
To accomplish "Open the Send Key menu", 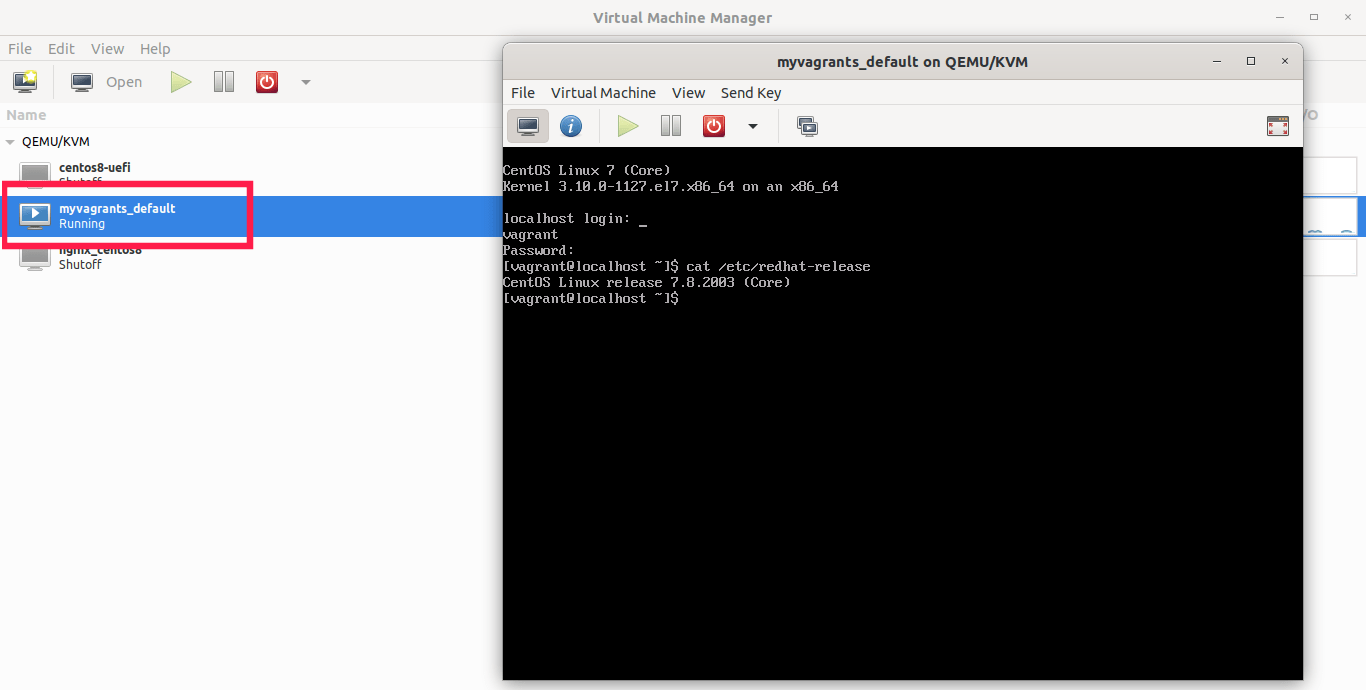I will tap(750, 92).
